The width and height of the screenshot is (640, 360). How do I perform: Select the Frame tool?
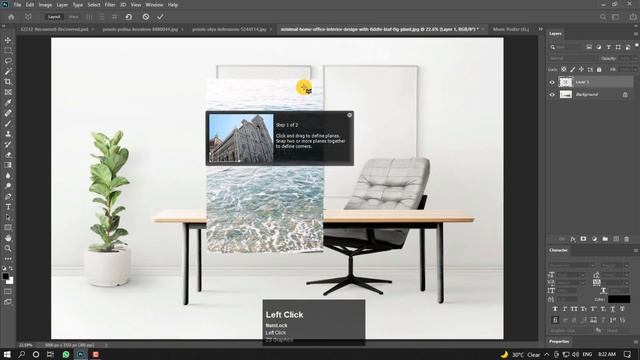coord(8,92)
